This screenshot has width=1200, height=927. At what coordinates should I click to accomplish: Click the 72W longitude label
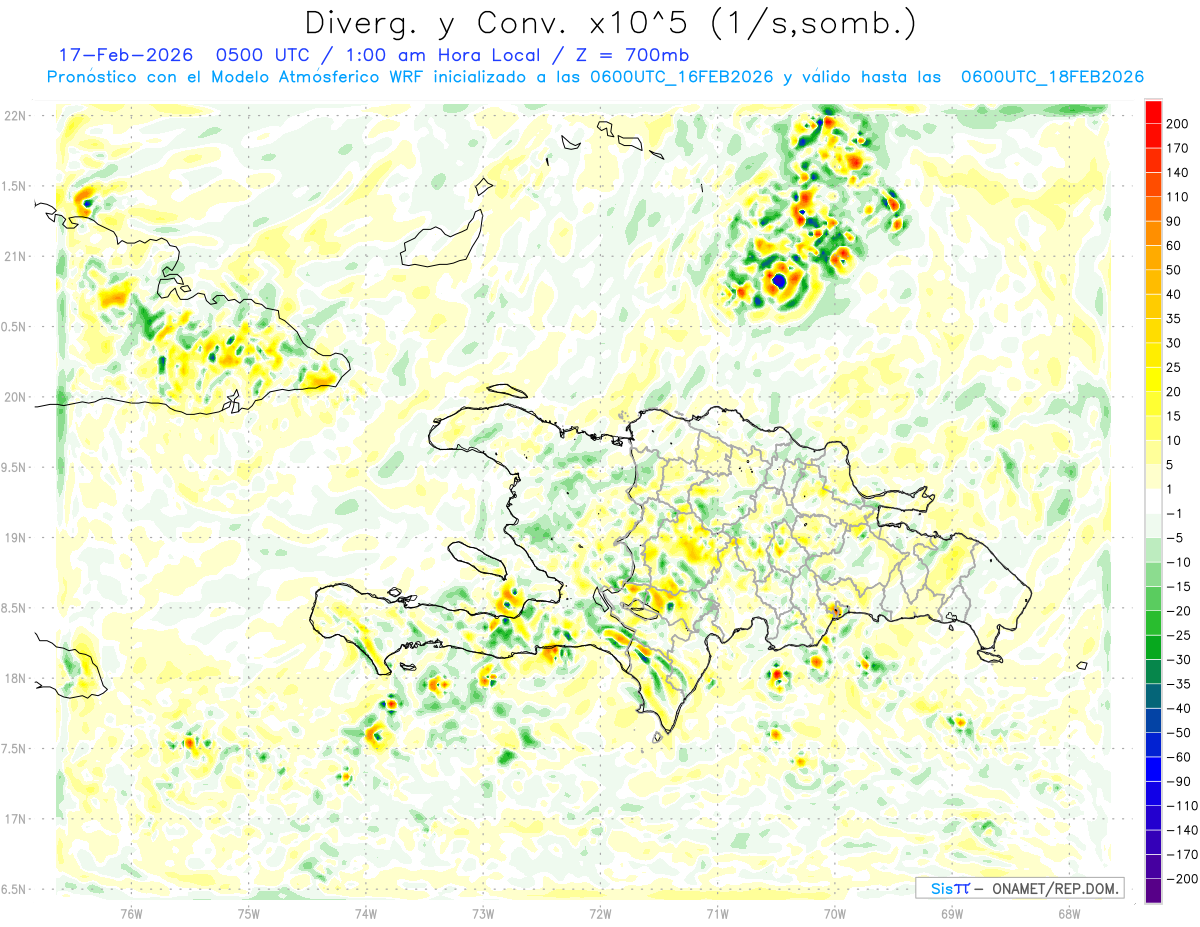click(x=600, y=913)
